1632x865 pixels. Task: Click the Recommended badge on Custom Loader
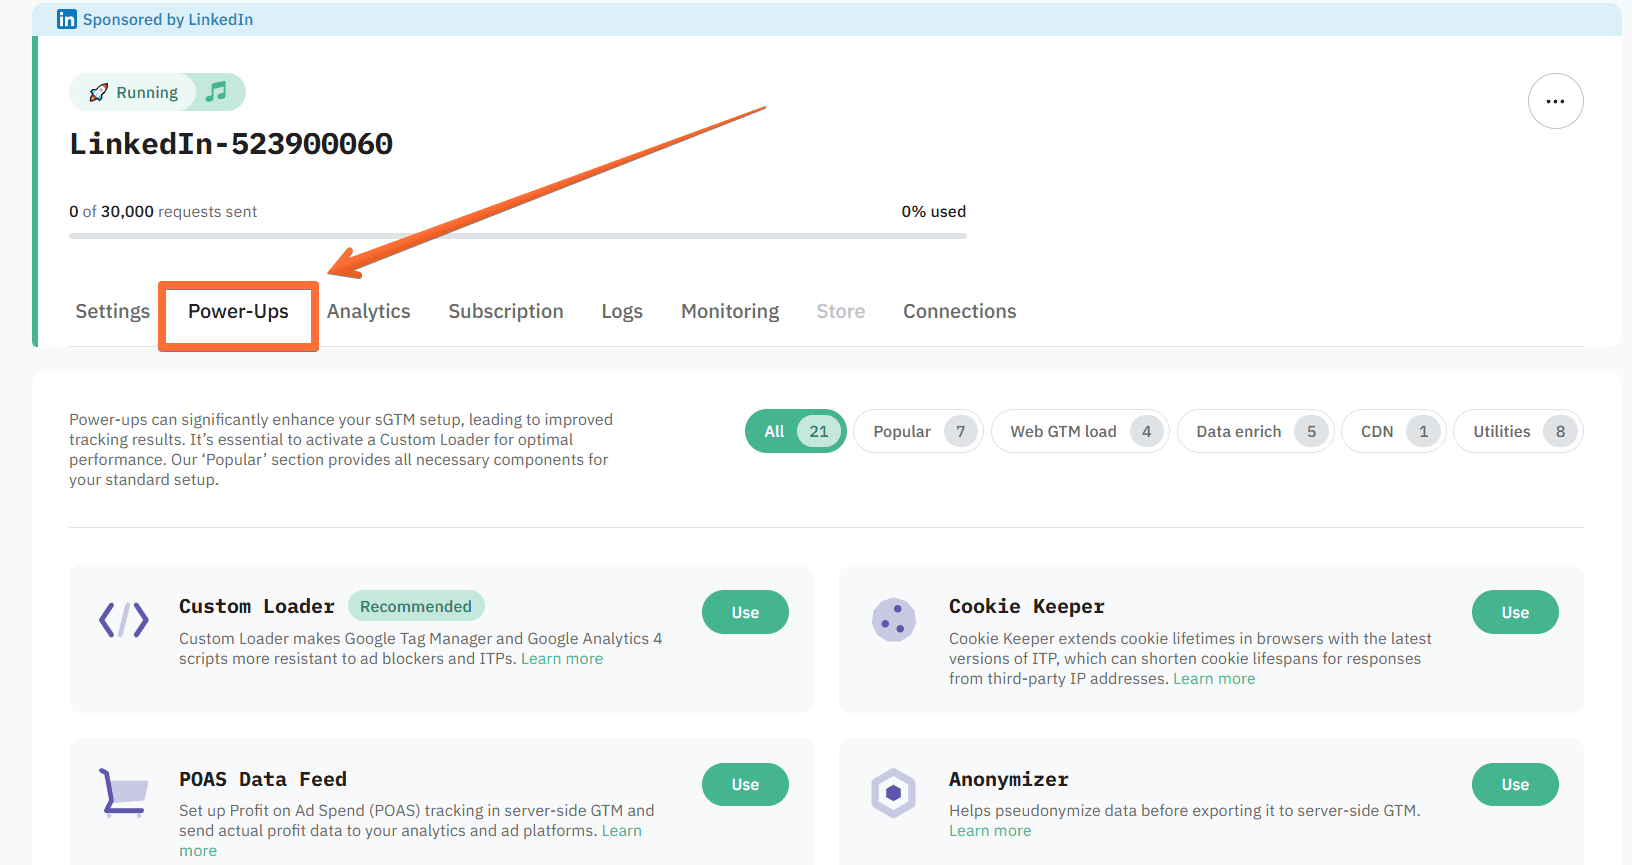pyautogui.click(x=416, y=606)
